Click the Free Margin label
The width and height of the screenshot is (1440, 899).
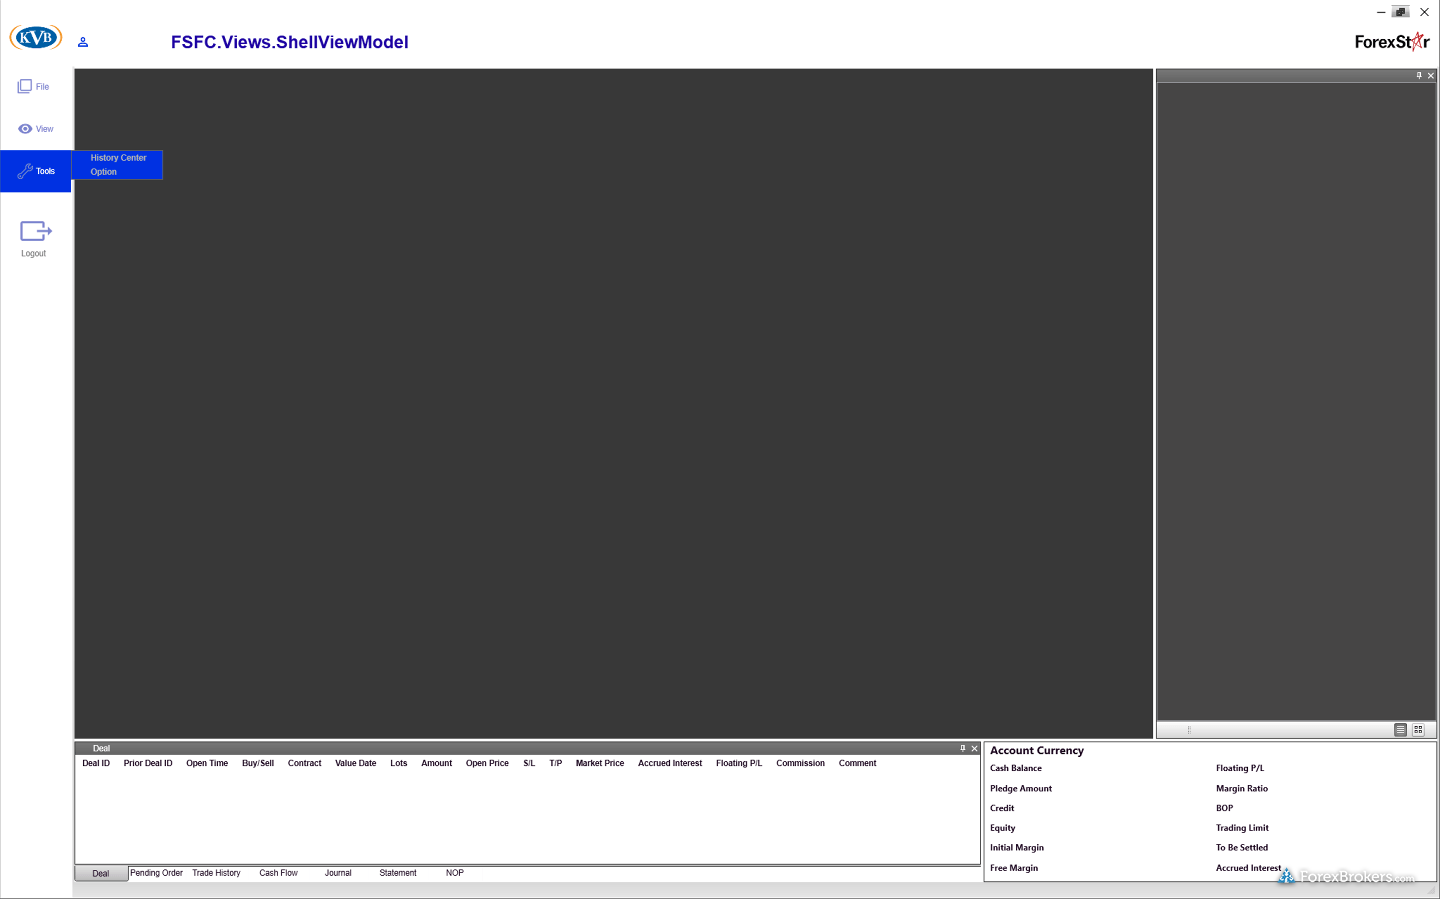point(1014,868)
